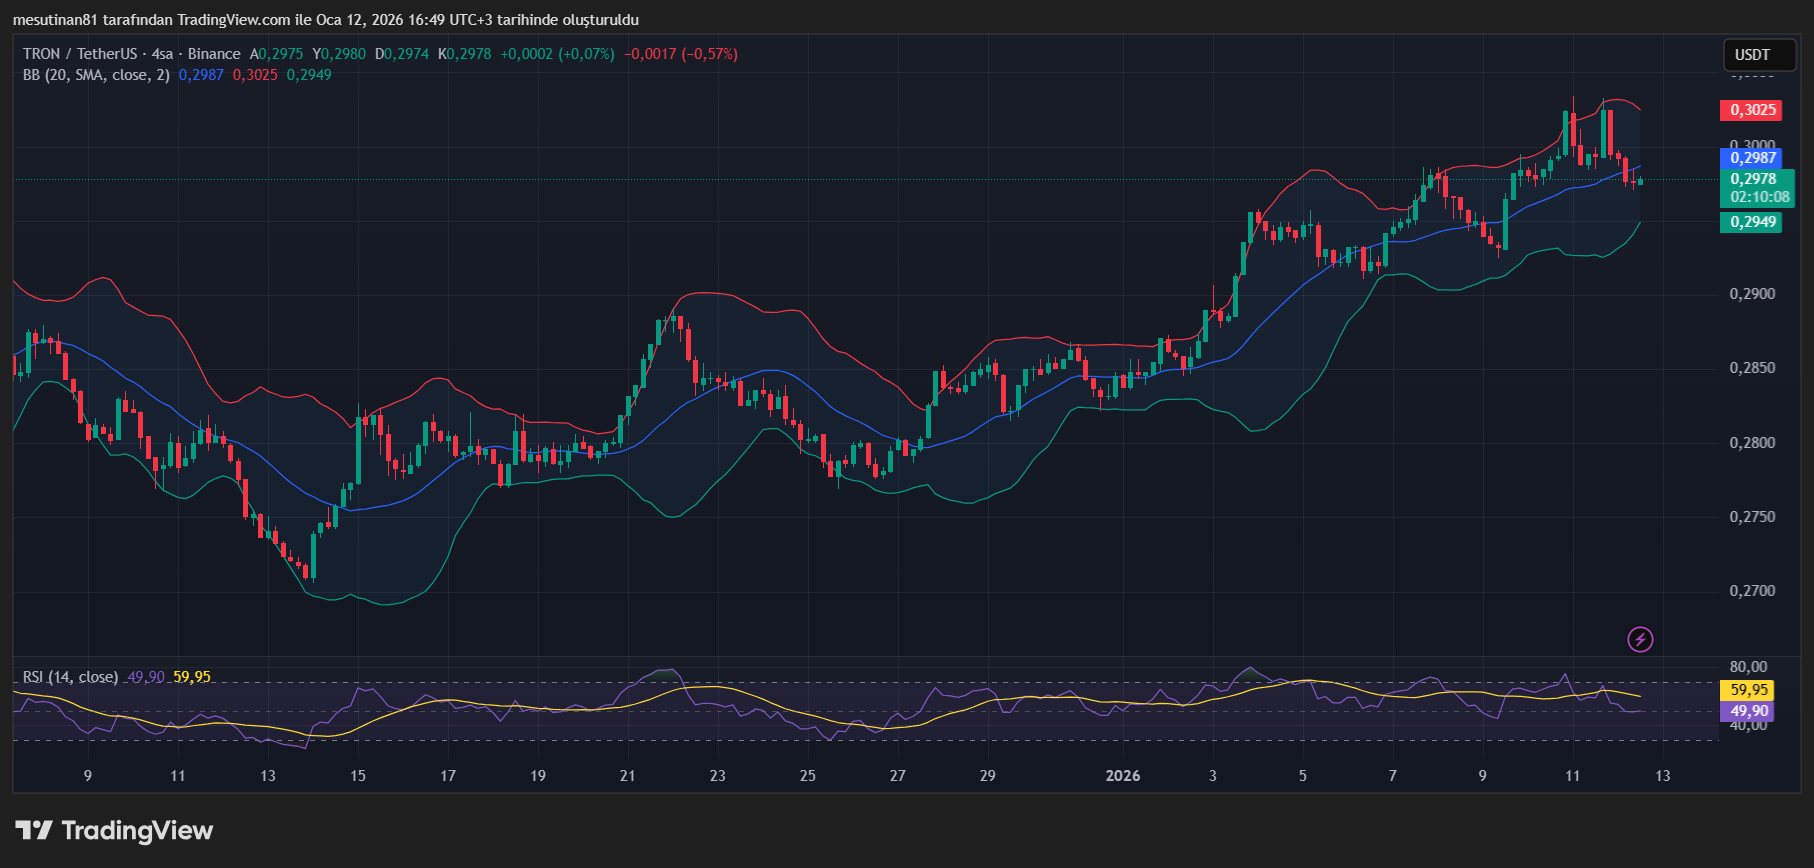Click the green 0,2978 current price label
The height and width of the screenshot is (868, 1814).
pyautogui.click(x=1753, y=179)
